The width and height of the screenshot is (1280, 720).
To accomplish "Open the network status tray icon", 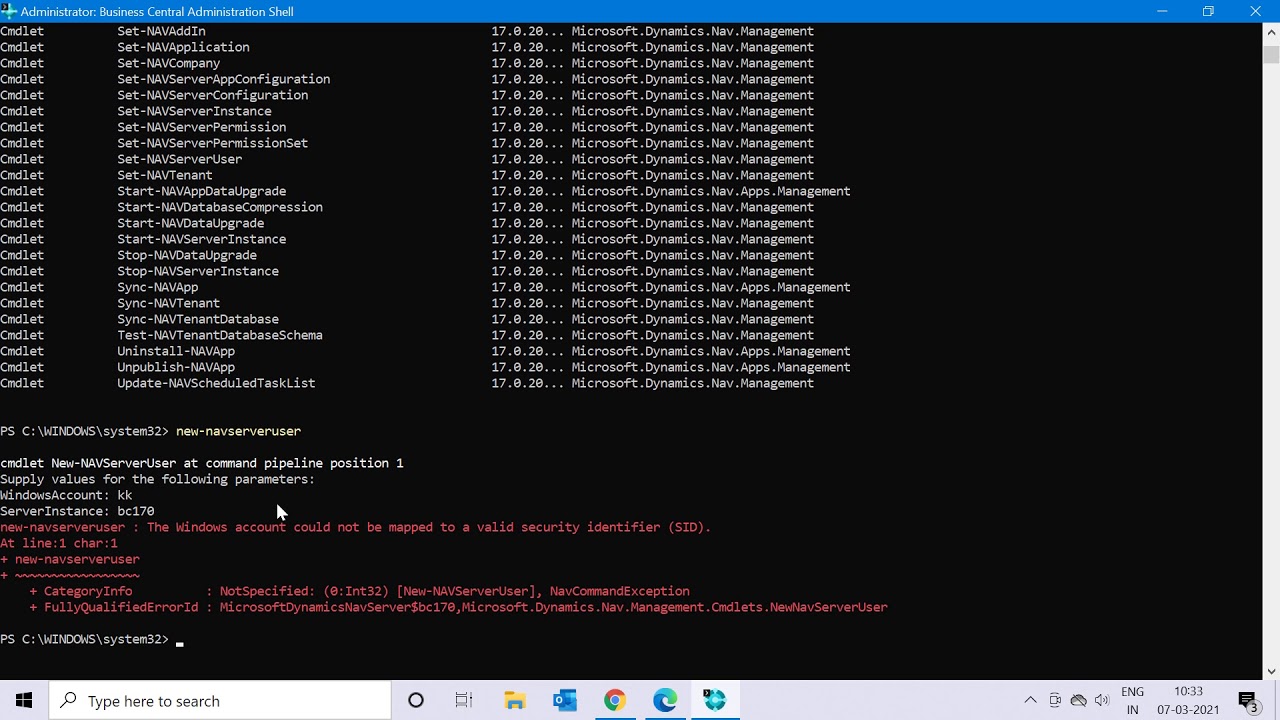I will coord(1078,700).
